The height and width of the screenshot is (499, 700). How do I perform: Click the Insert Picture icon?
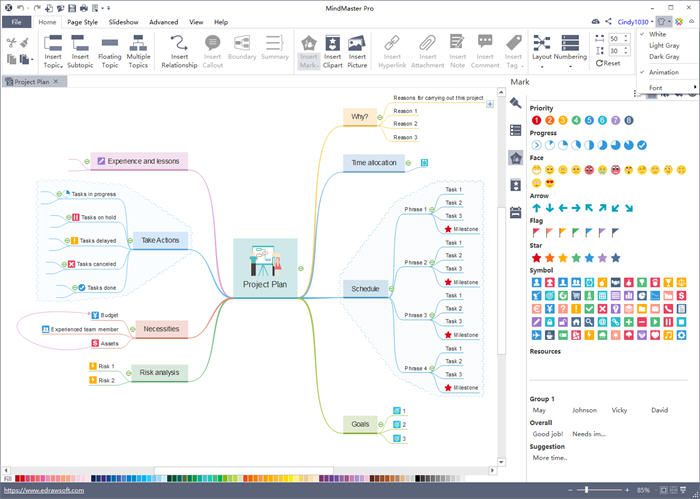[x=357, y=43]
